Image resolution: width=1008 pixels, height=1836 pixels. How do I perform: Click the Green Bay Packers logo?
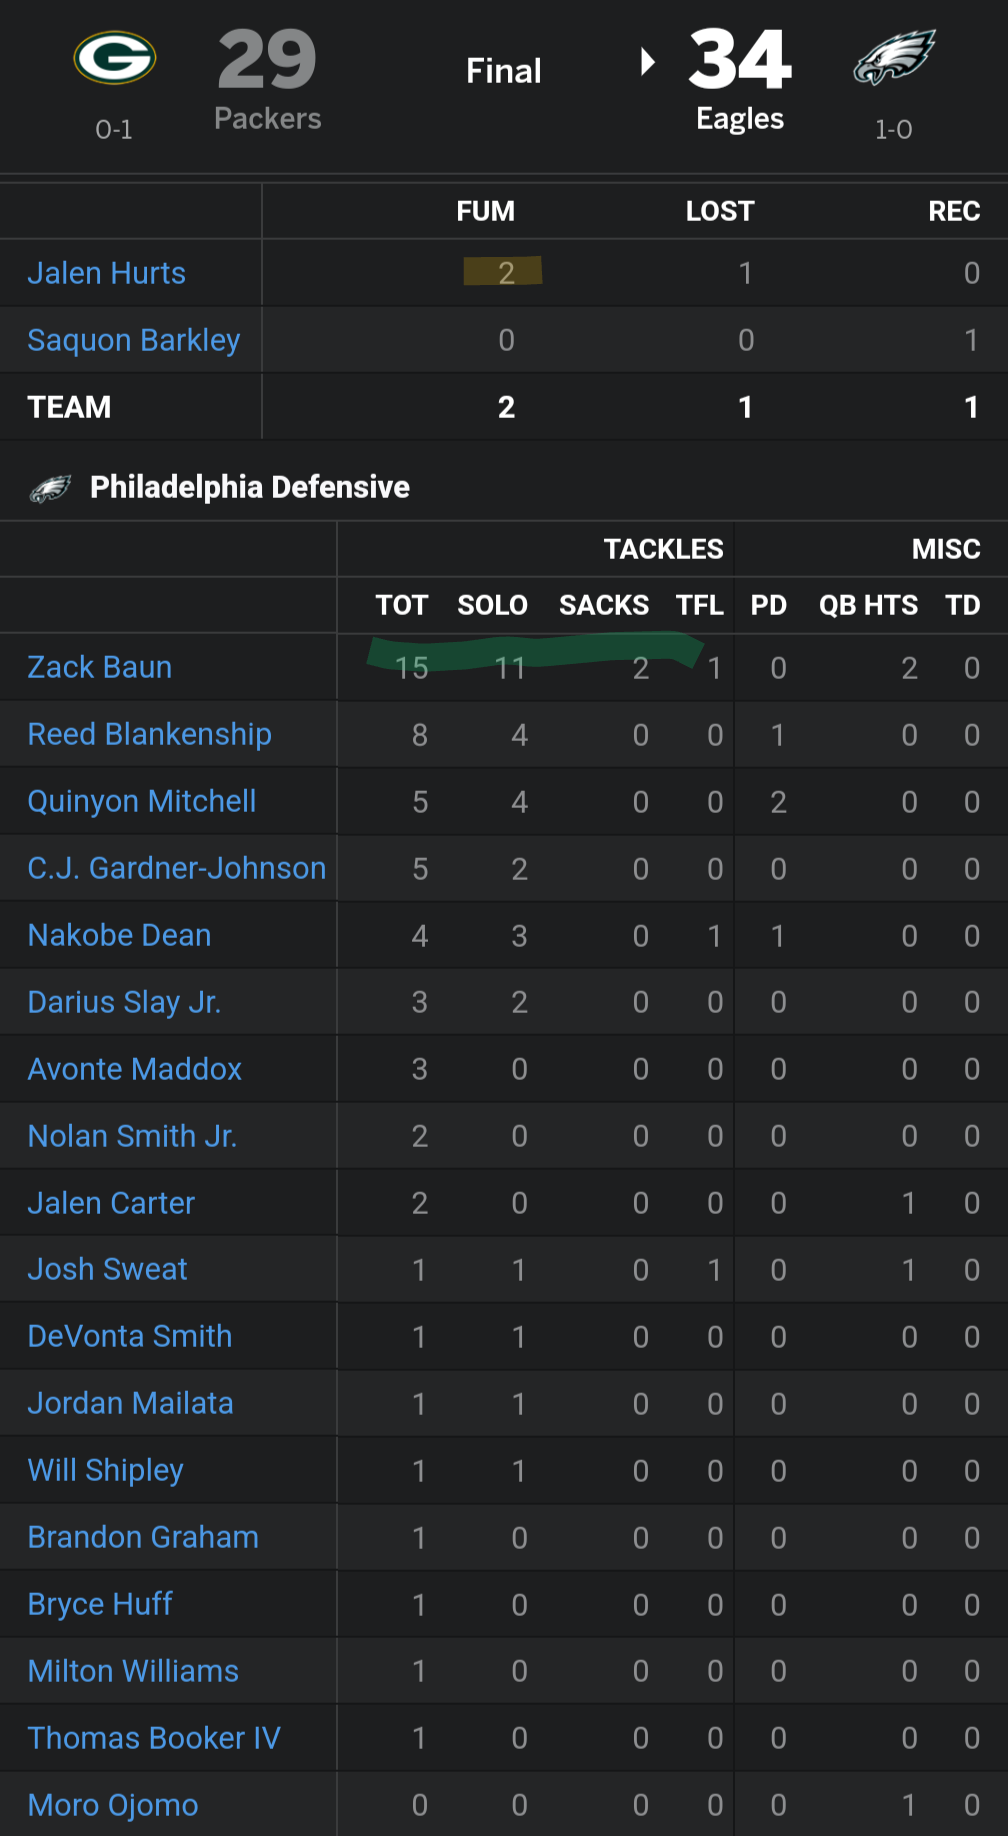coord(114,58)
